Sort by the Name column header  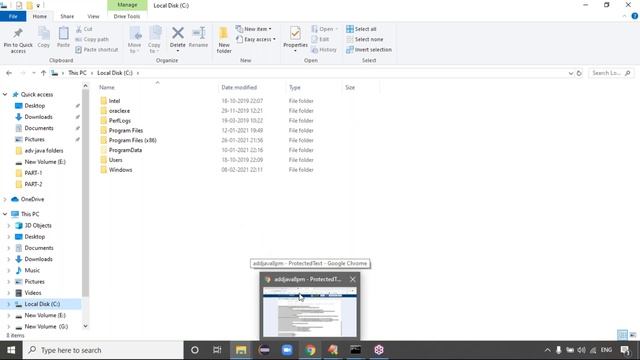pyautogui.click(x=107, y=87)
